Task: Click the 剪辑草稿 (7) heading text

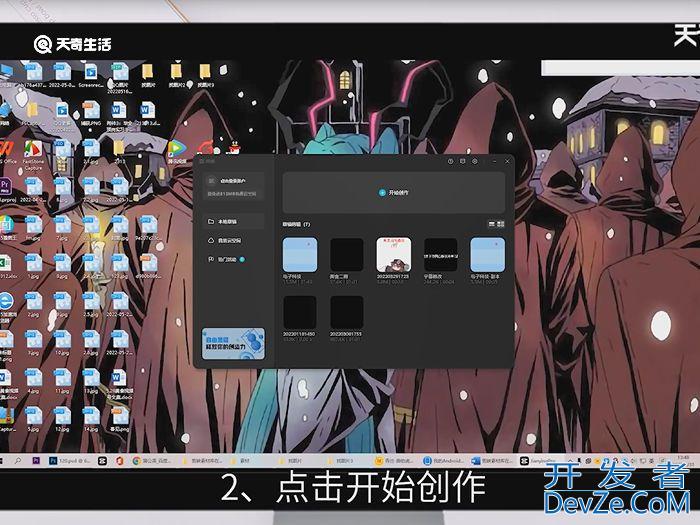Action: (296, 224)
